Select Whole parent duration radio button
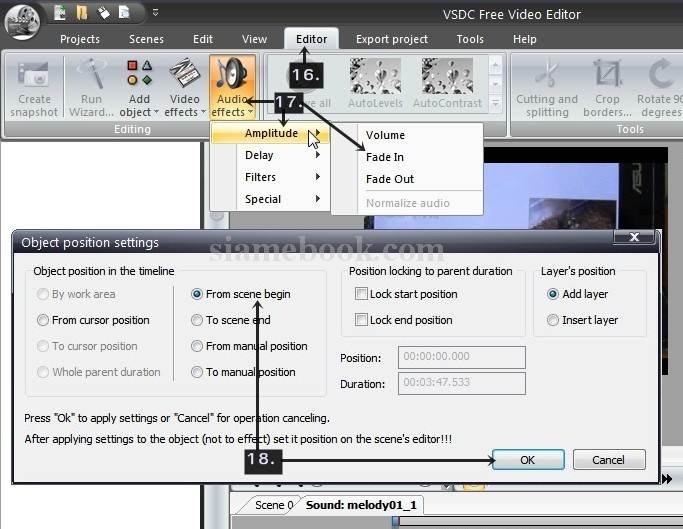Viewport: 683px width, 529px height. click(x=43, y=372)
